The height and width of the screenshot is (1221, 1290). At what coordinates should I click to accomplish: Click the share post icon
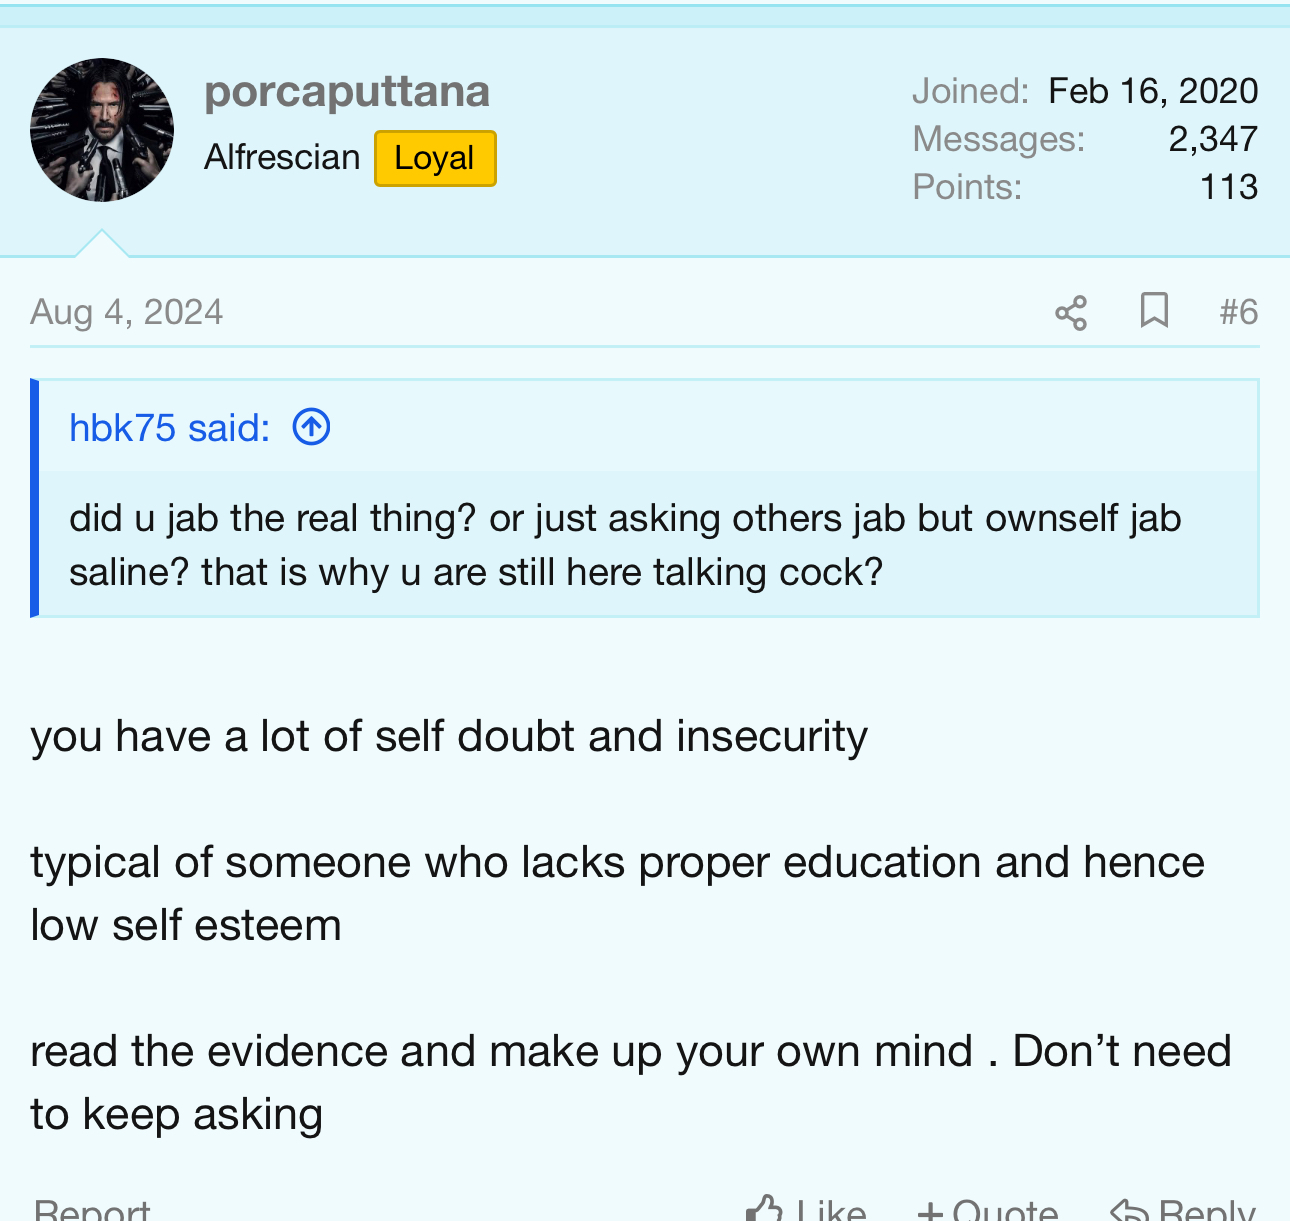[x=1071, y=313]
